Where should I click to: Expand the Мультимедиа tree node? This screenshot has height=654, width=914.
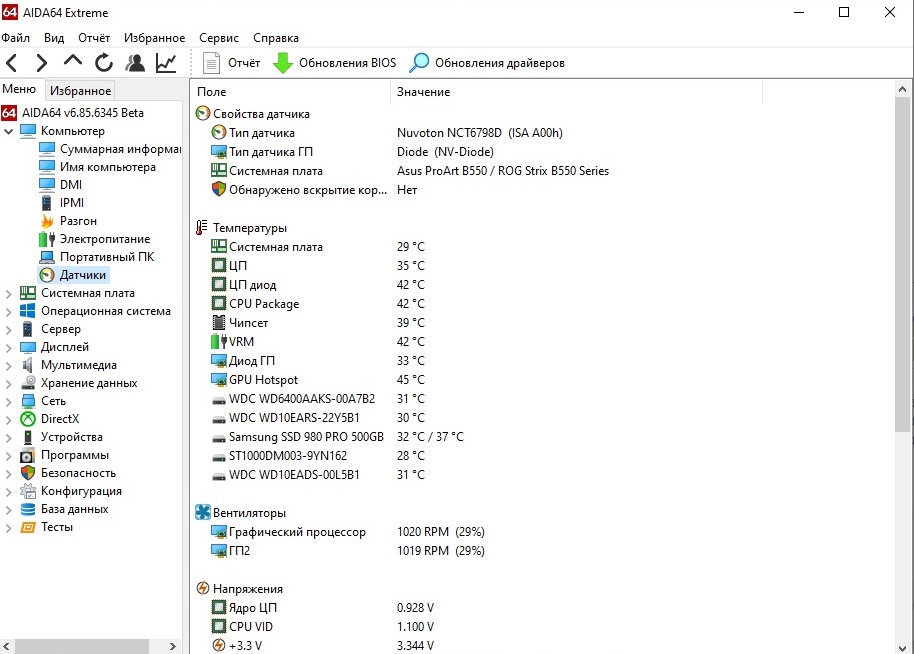(8, 366)
